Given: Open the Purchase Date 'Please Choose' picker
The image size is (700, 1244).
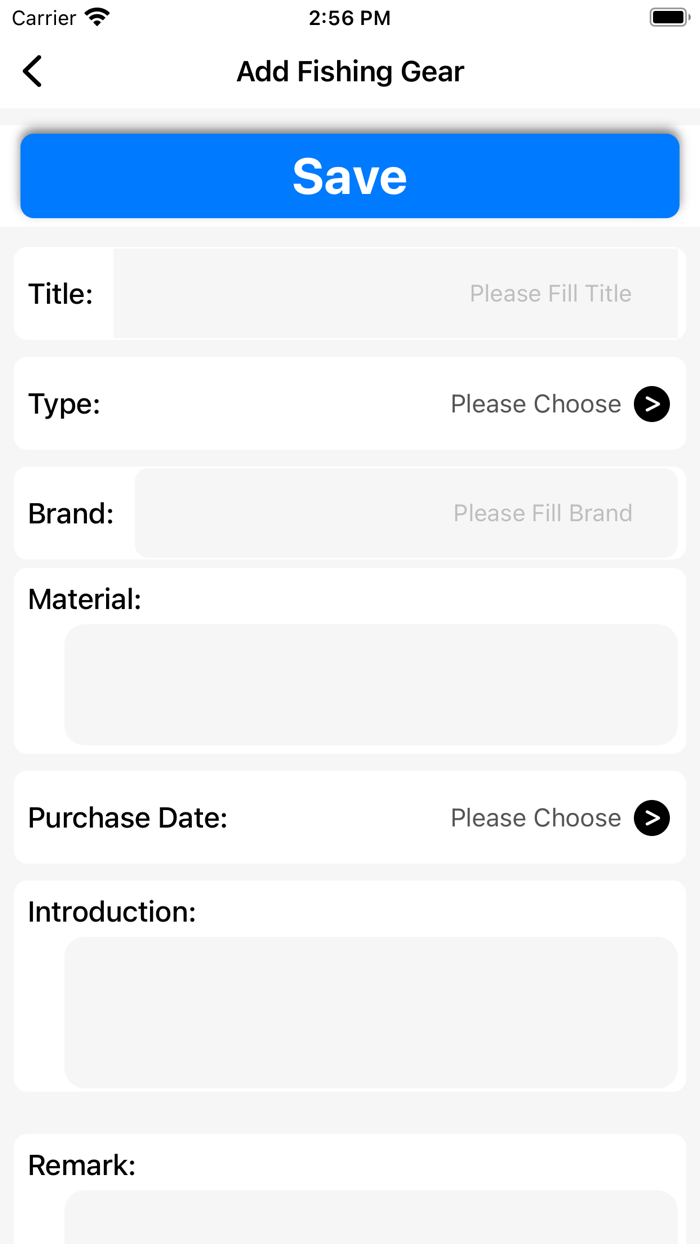Looking at the screenshot, I should [x=535, y=818].
